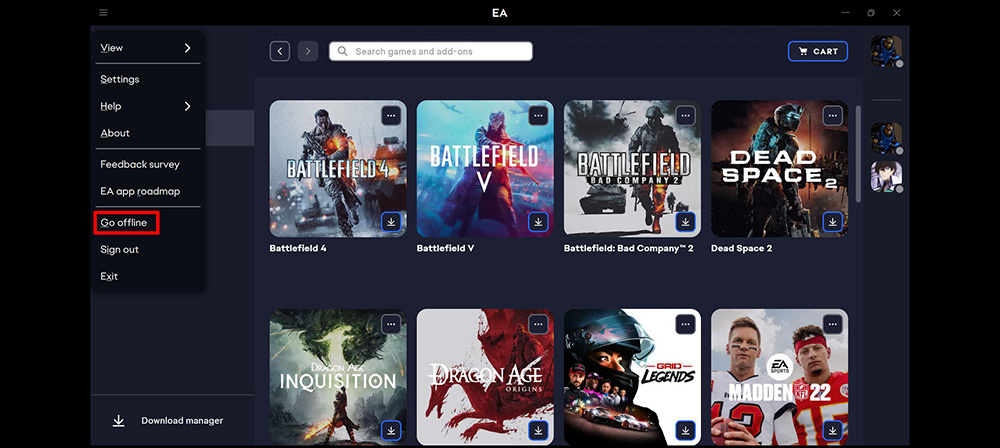Download Battlefield: Bad Company 2
1000x448 pixels.
(686, 222)
